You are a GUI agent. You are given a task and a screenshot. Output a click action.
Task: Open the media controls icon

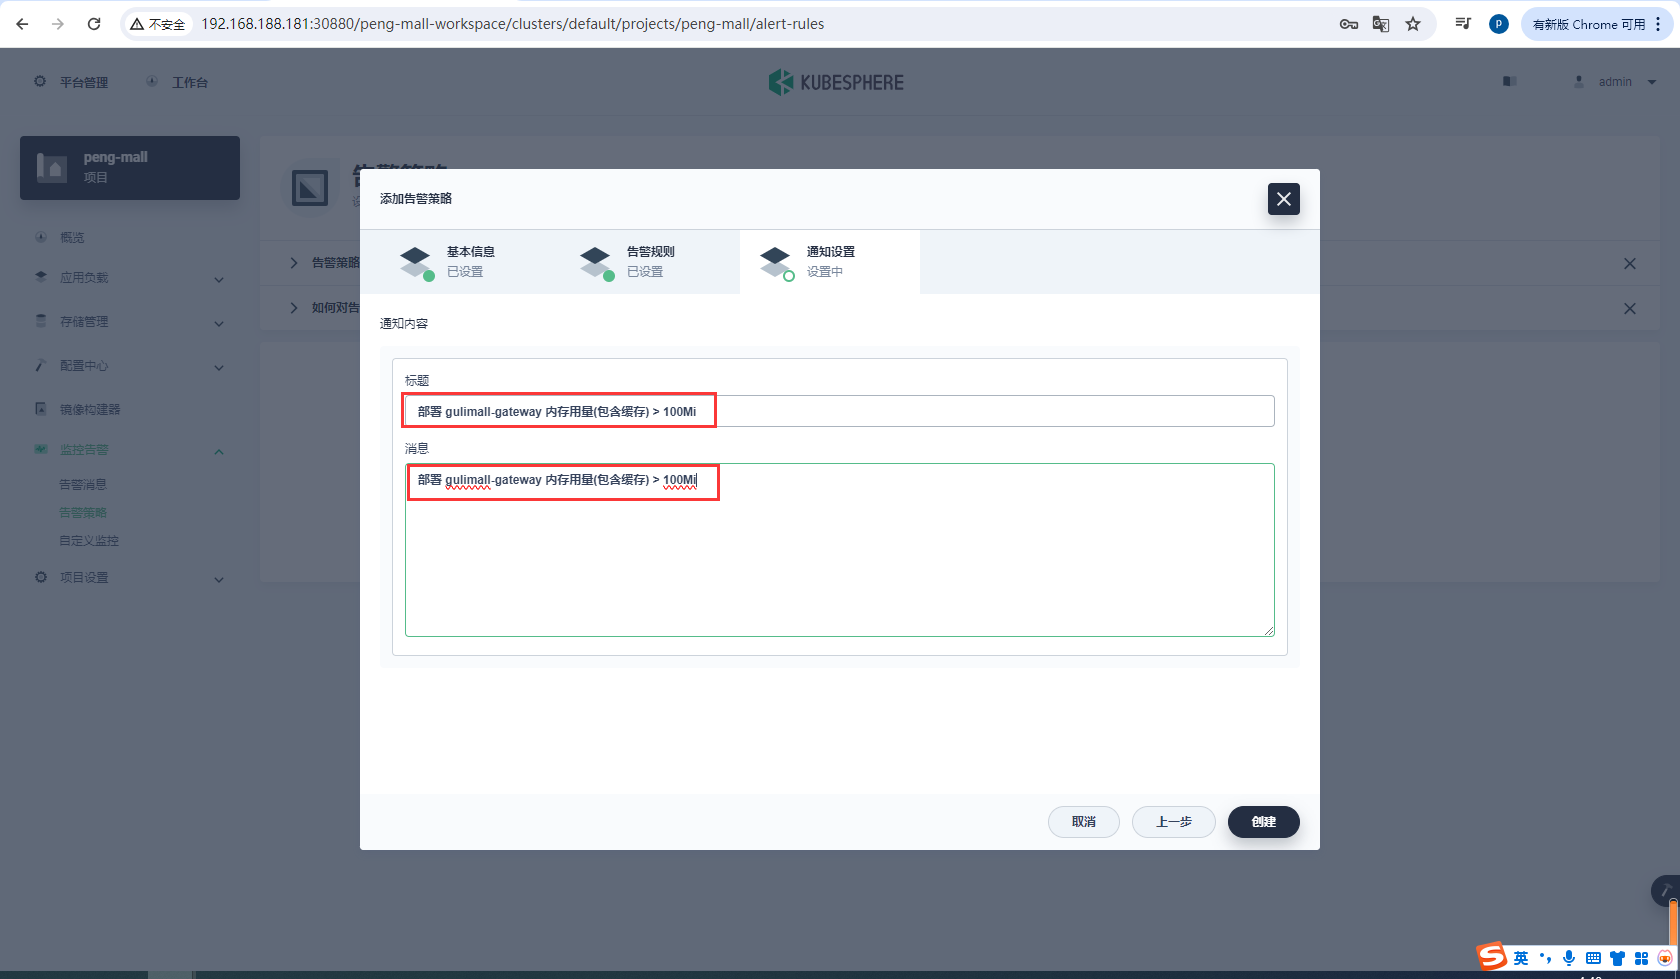[1463, 24]
